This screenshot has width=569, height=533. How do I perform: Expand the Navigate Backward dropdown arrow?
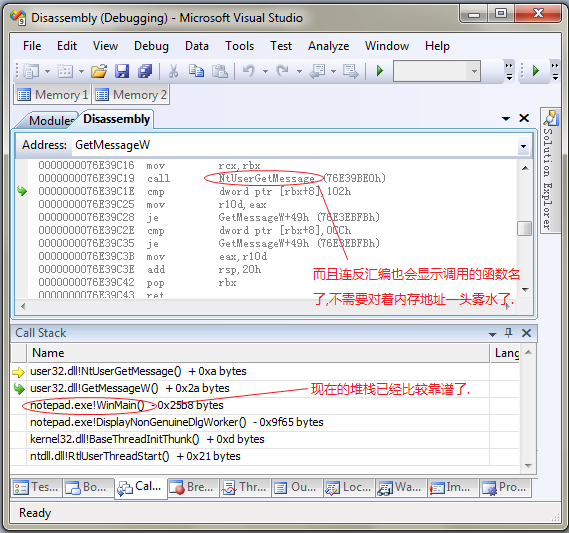[x=333, y=71]
